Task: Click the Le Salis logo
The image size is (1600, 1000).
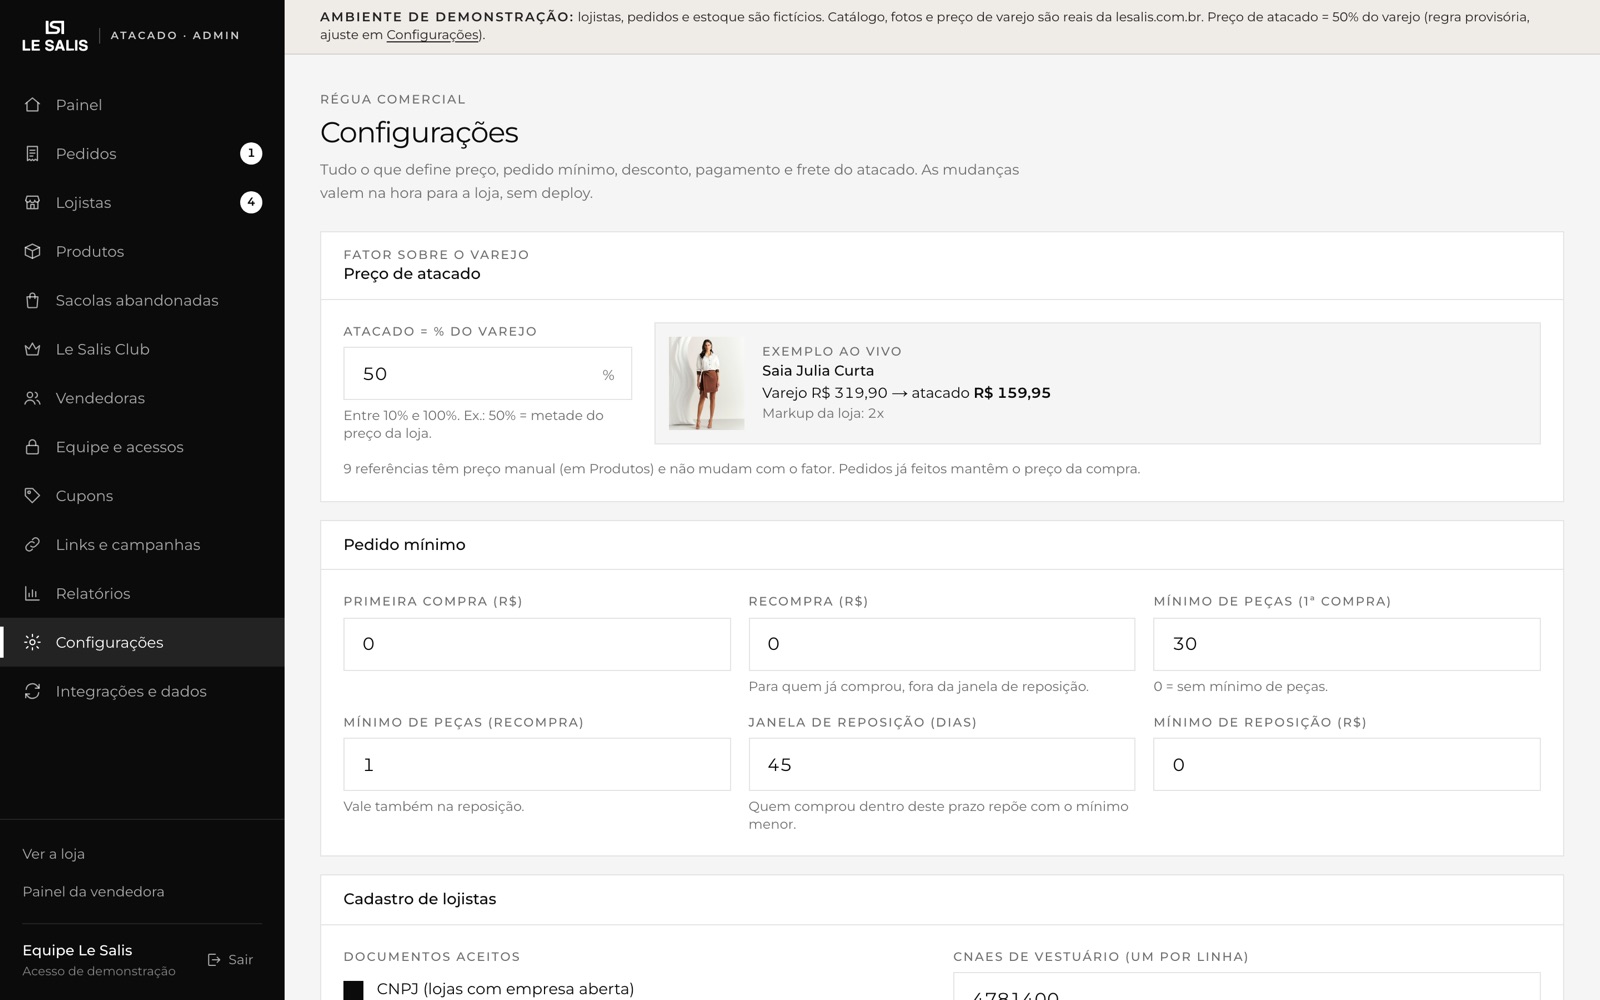Action: pyautogui.click(x=55, y=35)
